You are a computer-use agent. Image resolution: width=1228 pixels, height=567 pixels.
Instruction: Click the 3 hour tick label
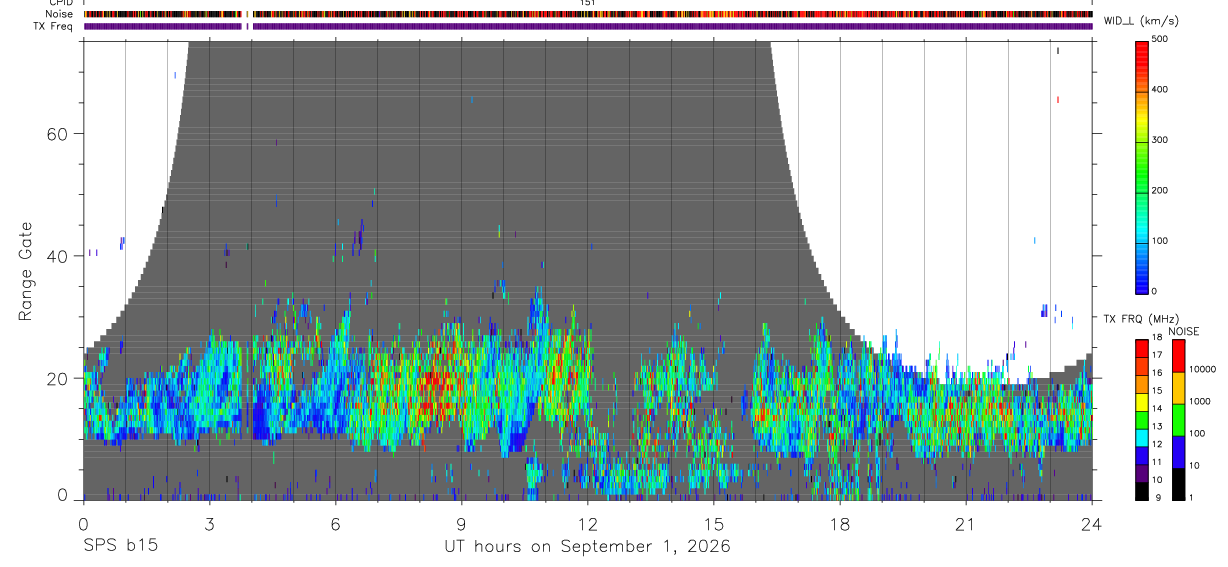[209, 521]
